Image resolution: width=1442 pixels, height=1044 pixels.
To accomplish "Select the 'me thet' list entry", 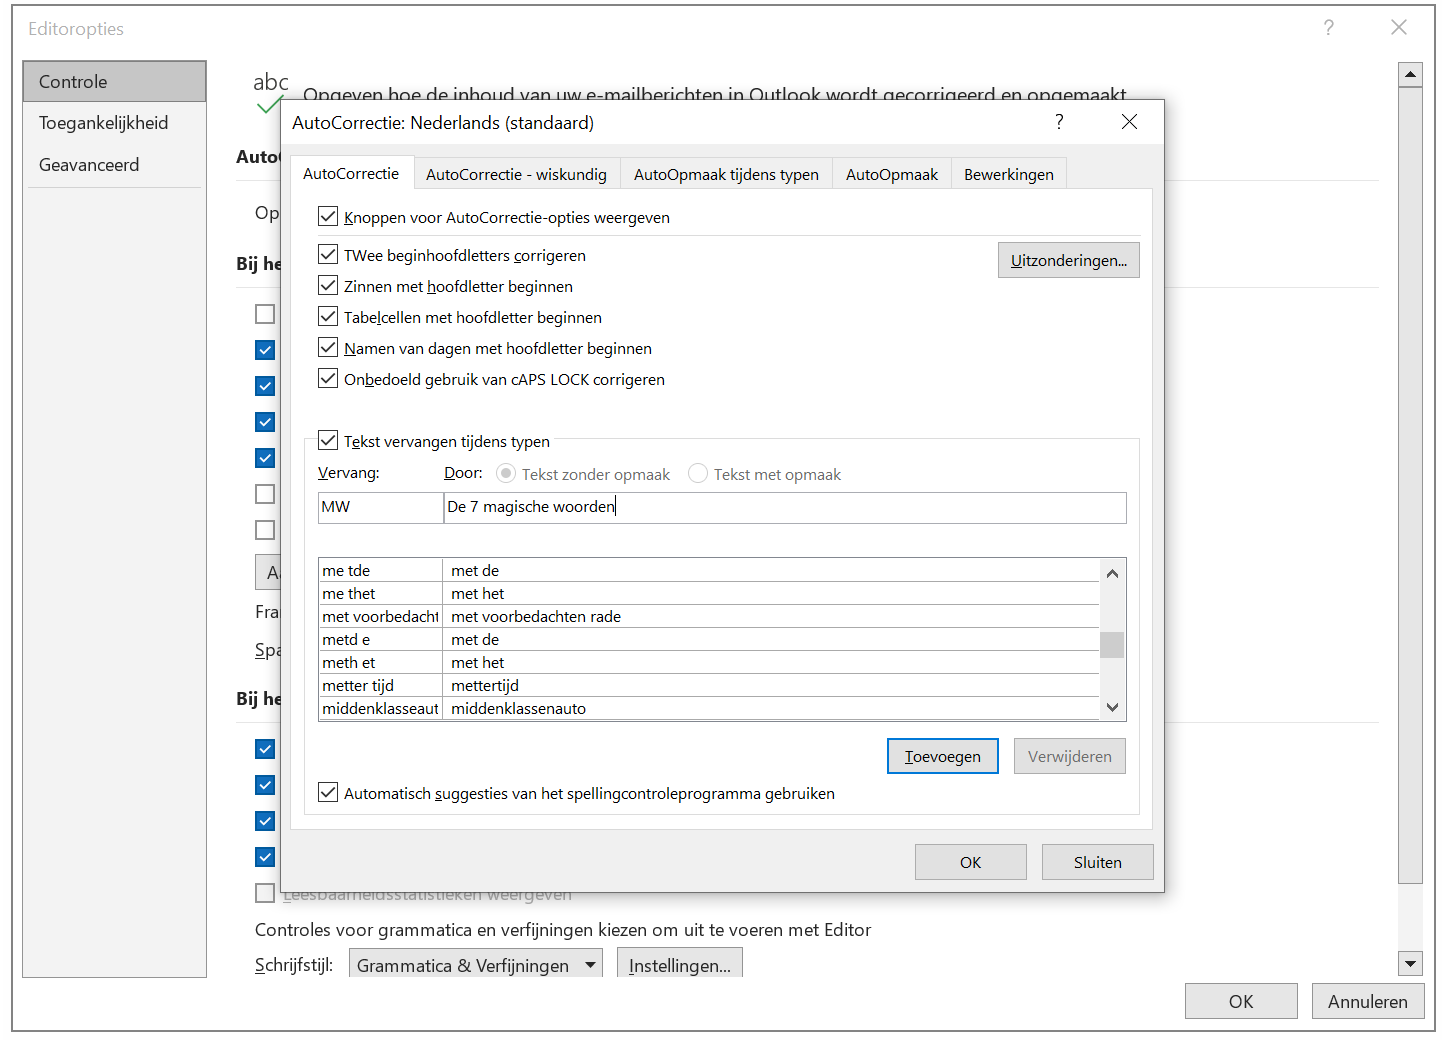I will click(709, 593).
